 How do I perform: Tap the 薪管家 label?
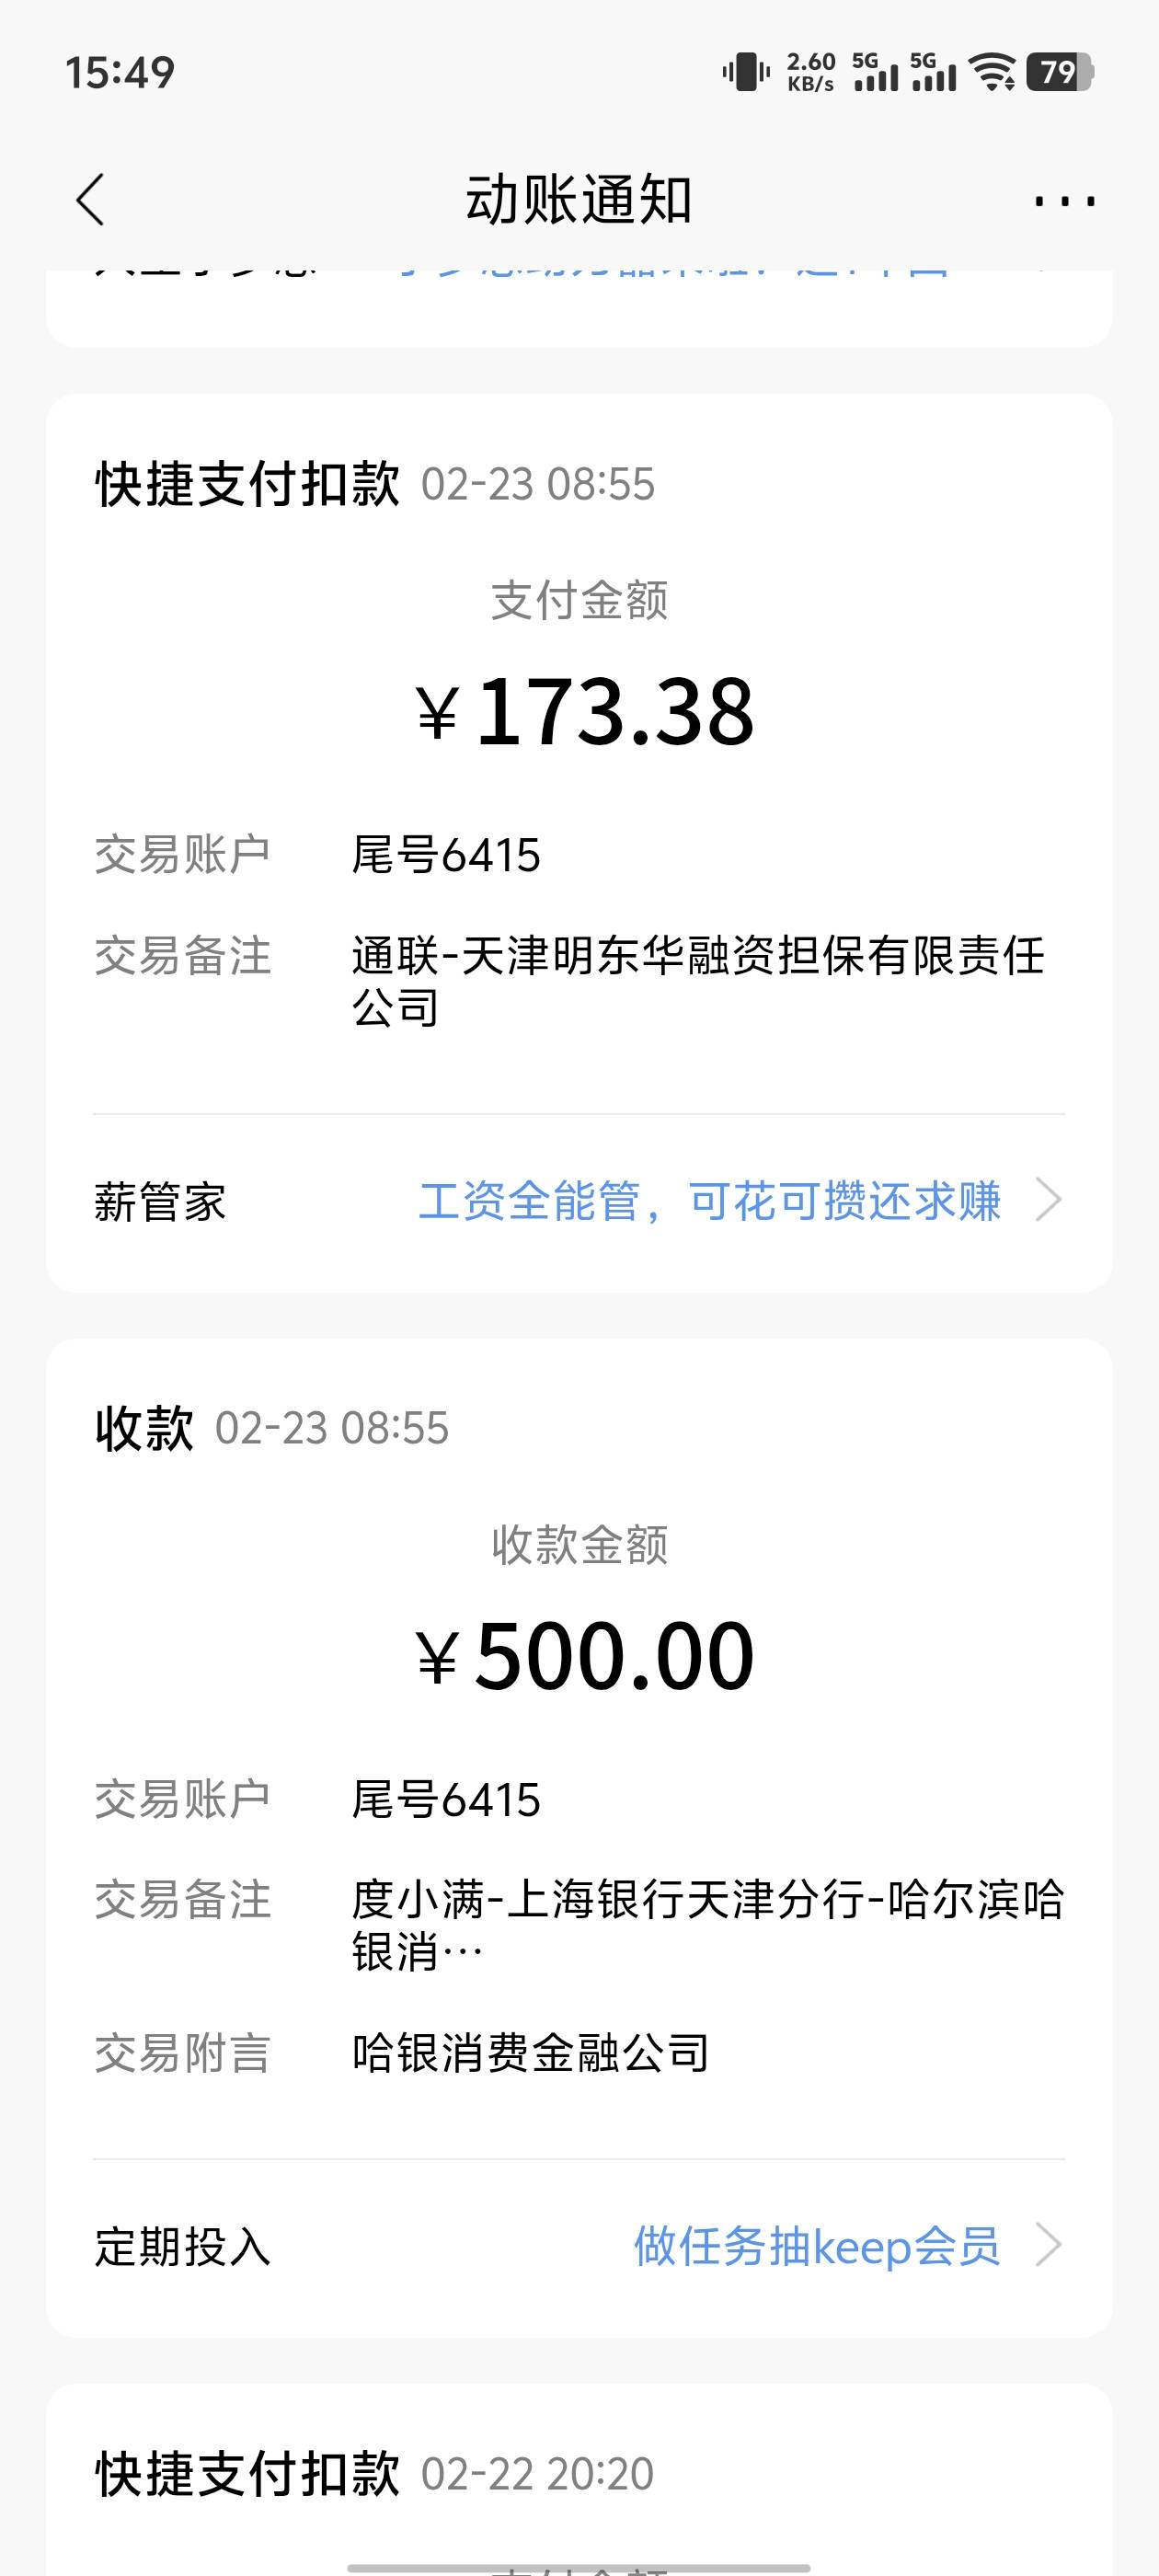(160, 1202)
